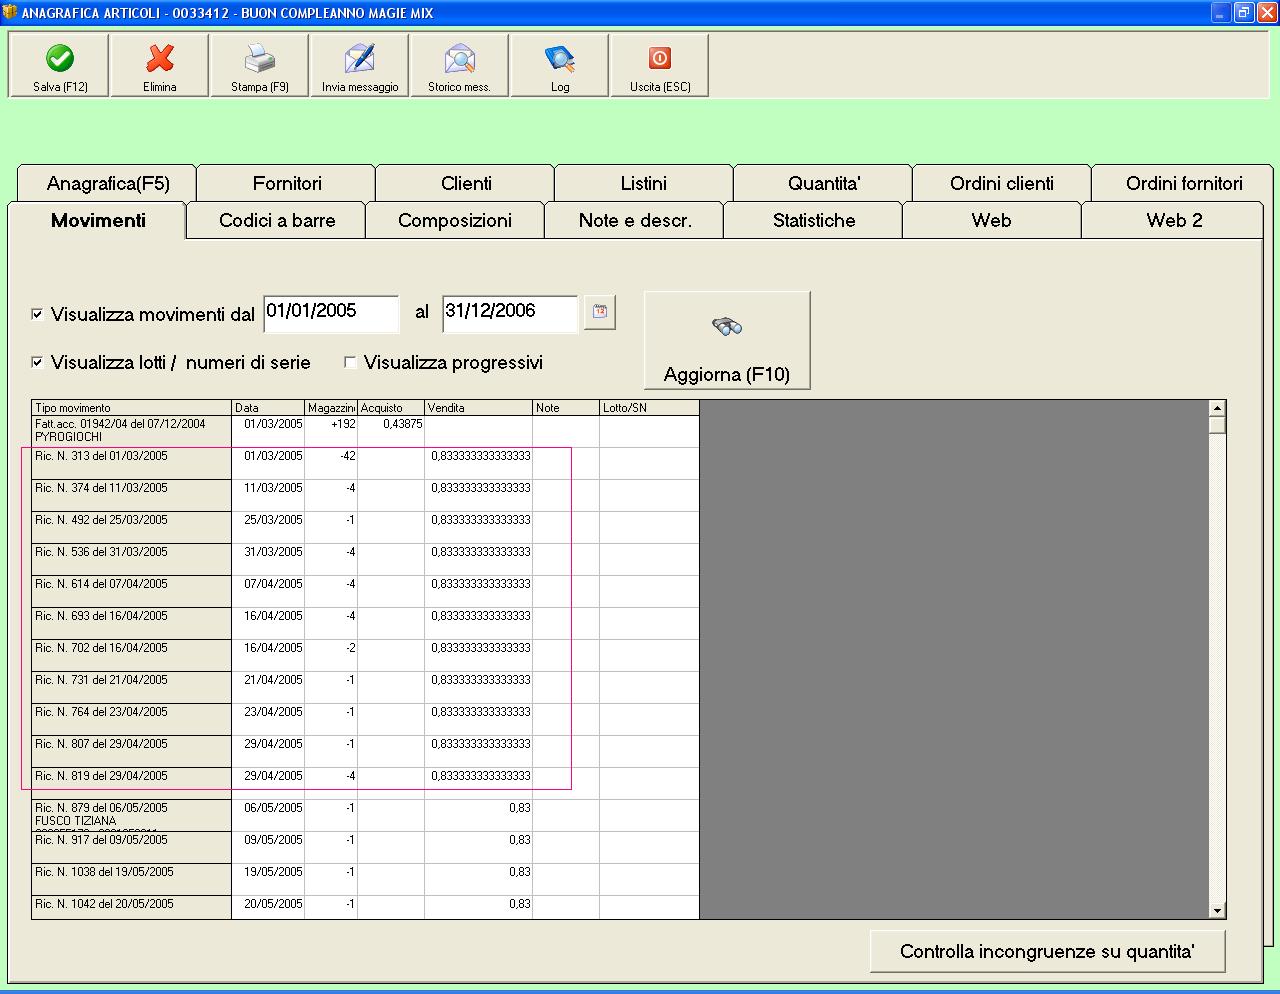Click the Elimina red X icon
Image resolution: width=1280 pixels, height=994 pixels.
160,60
